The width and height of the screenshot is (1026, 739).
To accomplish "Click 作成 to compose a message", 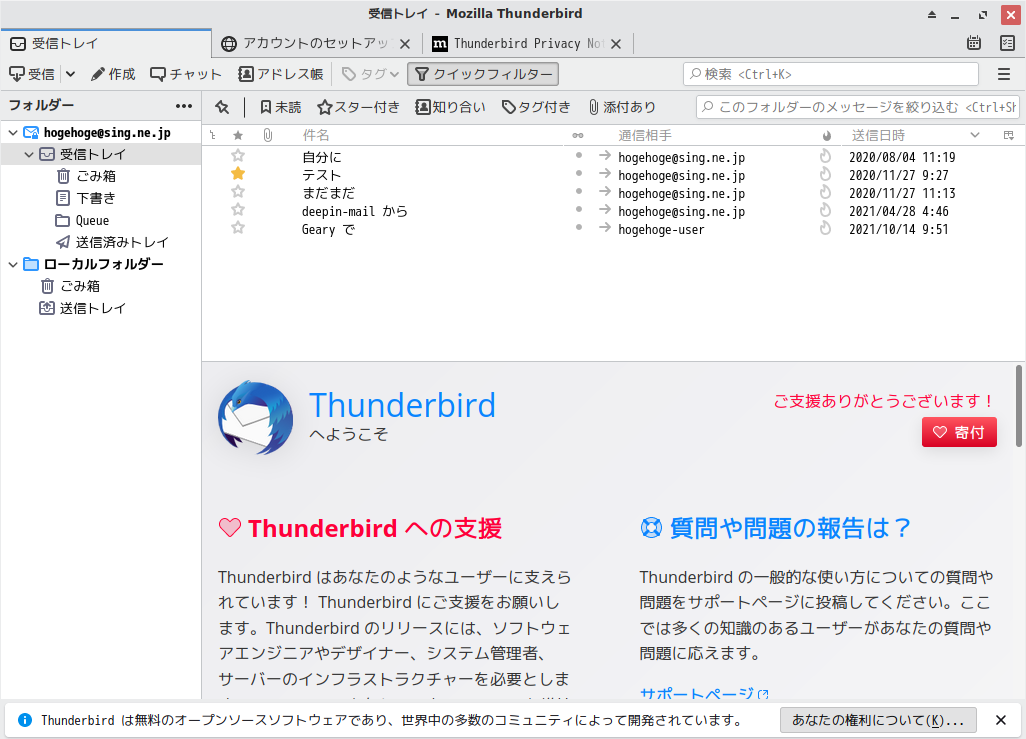I will pyautogui.click(x=113, y=75).
